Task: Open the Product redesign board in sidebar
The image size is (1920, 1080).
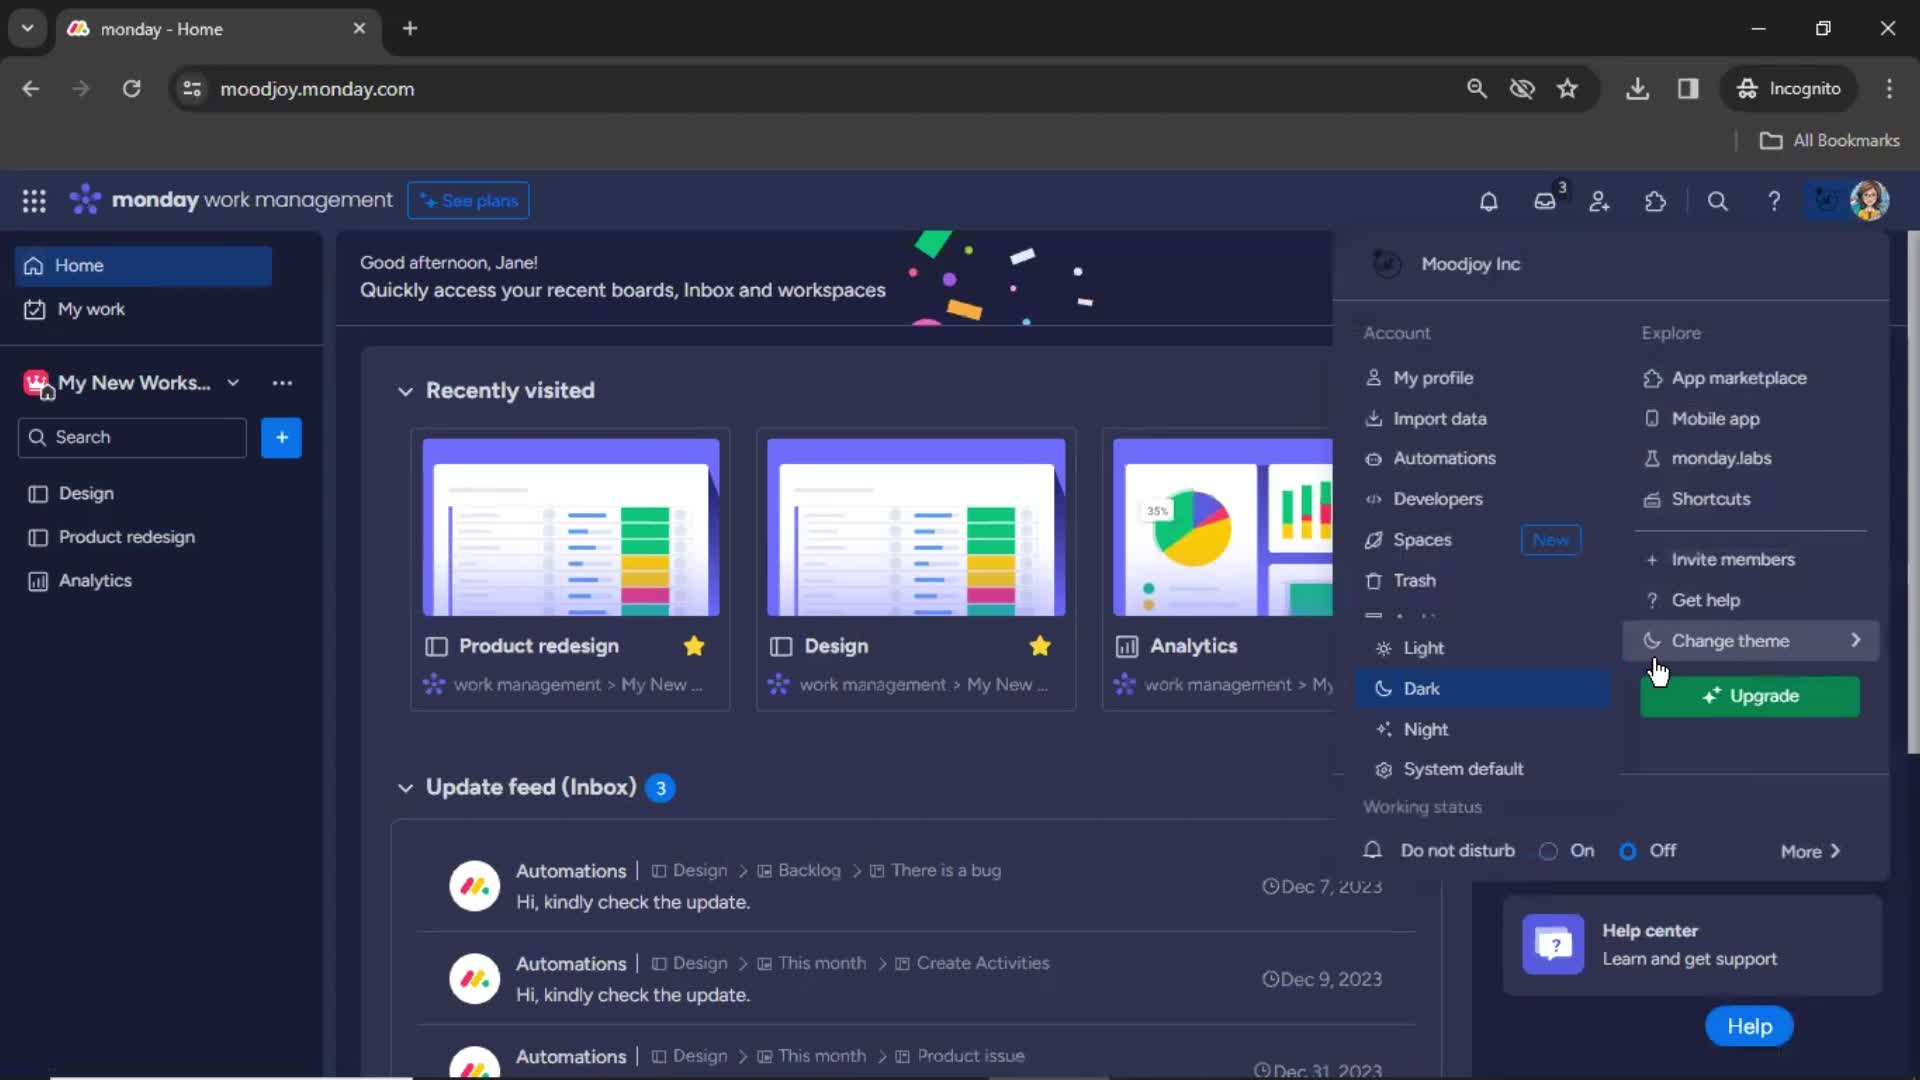Action: (126, 537)
